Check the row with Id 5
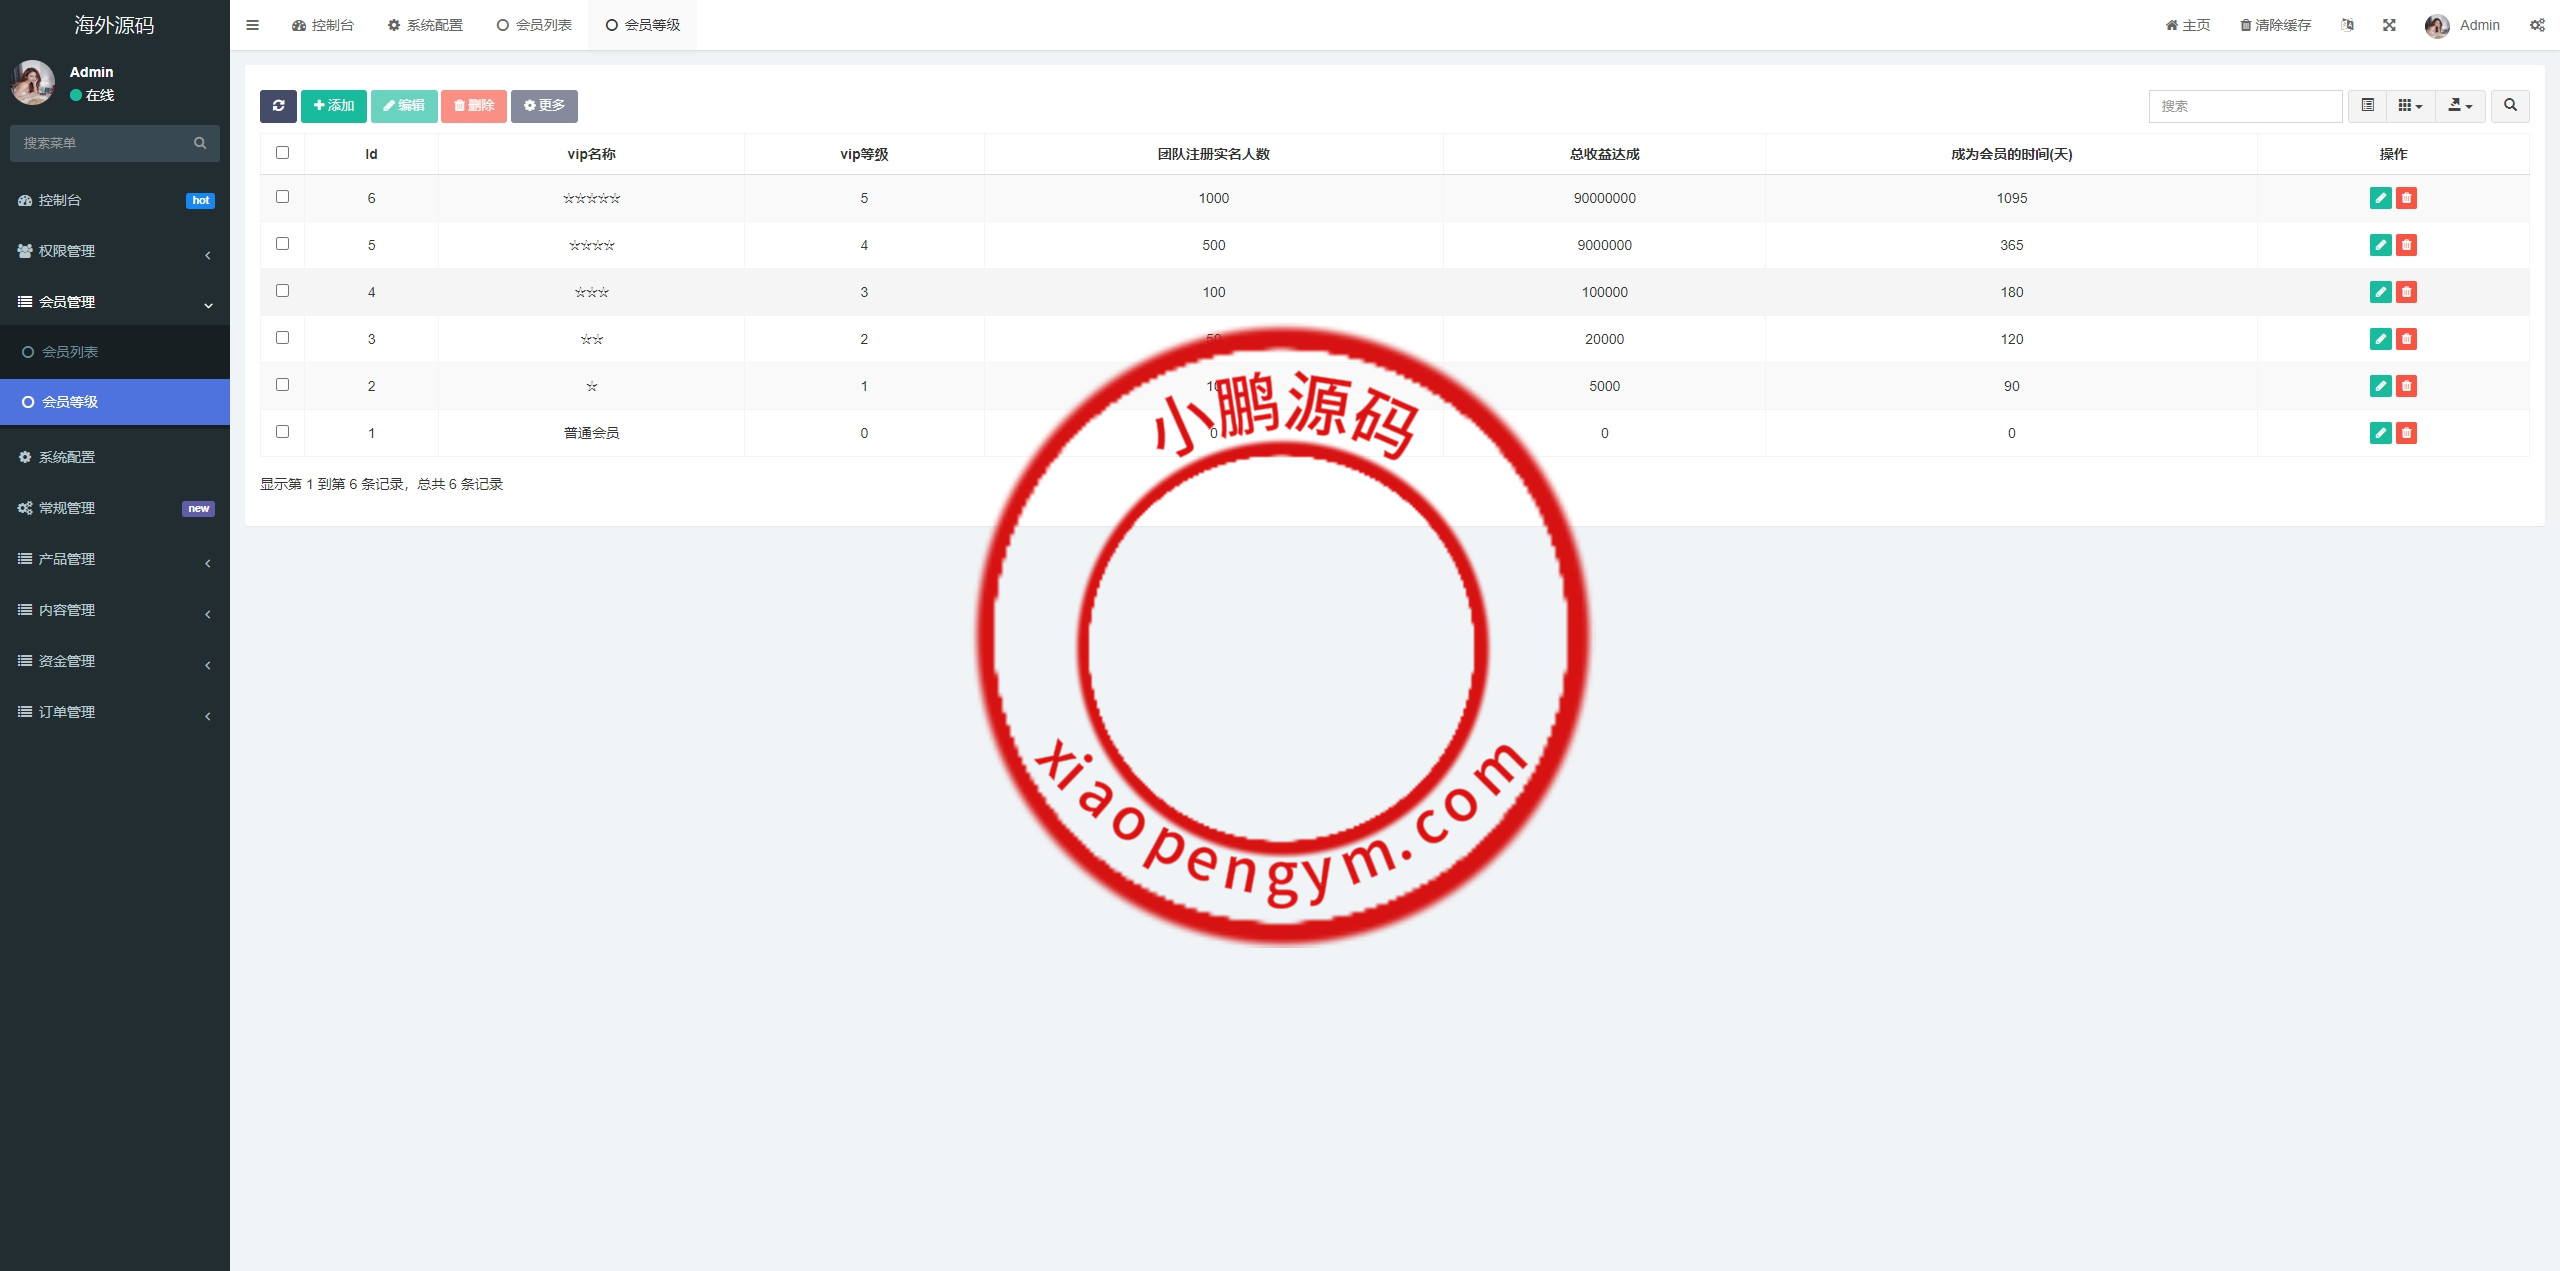Screen dimensions: 2560x1271 tap(282, 244)
